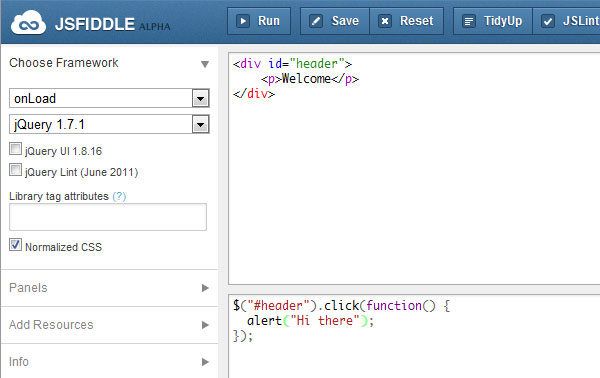This screenshot has width=600, height=378.
Task: Check code with JSLint
Action: pos(567,21)
